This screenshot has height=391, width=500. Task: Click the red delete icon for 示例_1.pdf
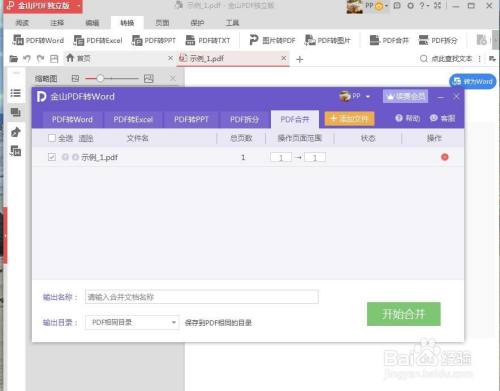pos(444,157)
